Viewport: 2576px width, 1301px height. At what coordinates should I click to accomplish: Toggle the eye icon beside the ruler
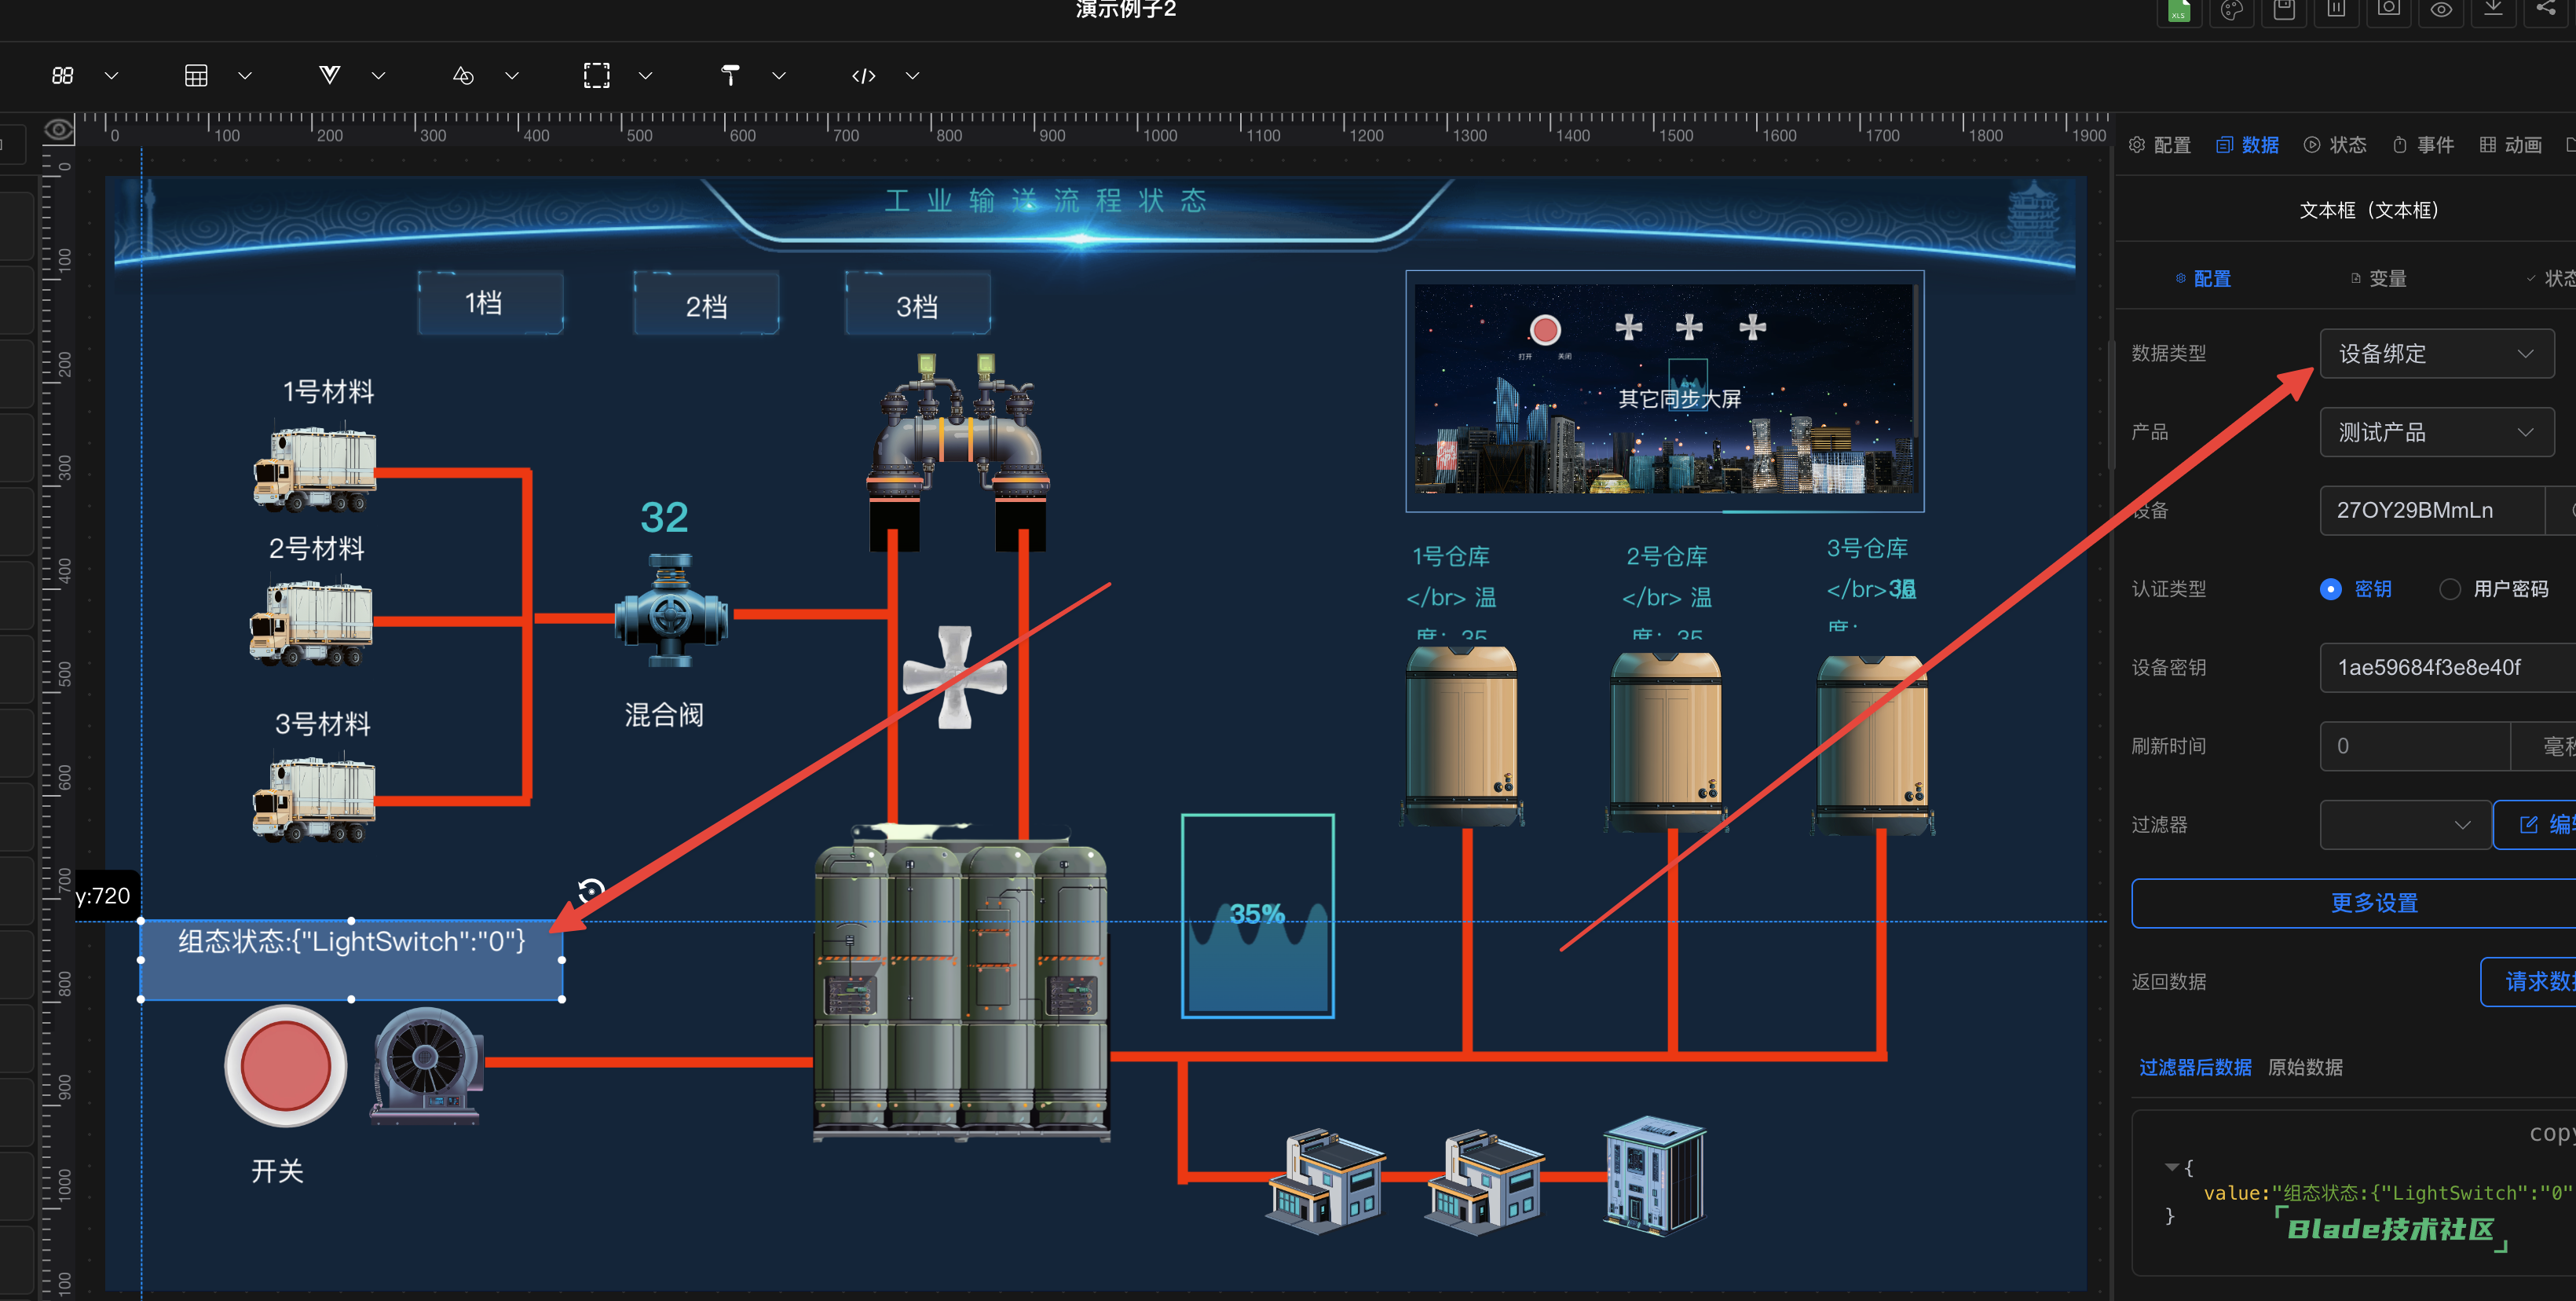pos(59,130)
